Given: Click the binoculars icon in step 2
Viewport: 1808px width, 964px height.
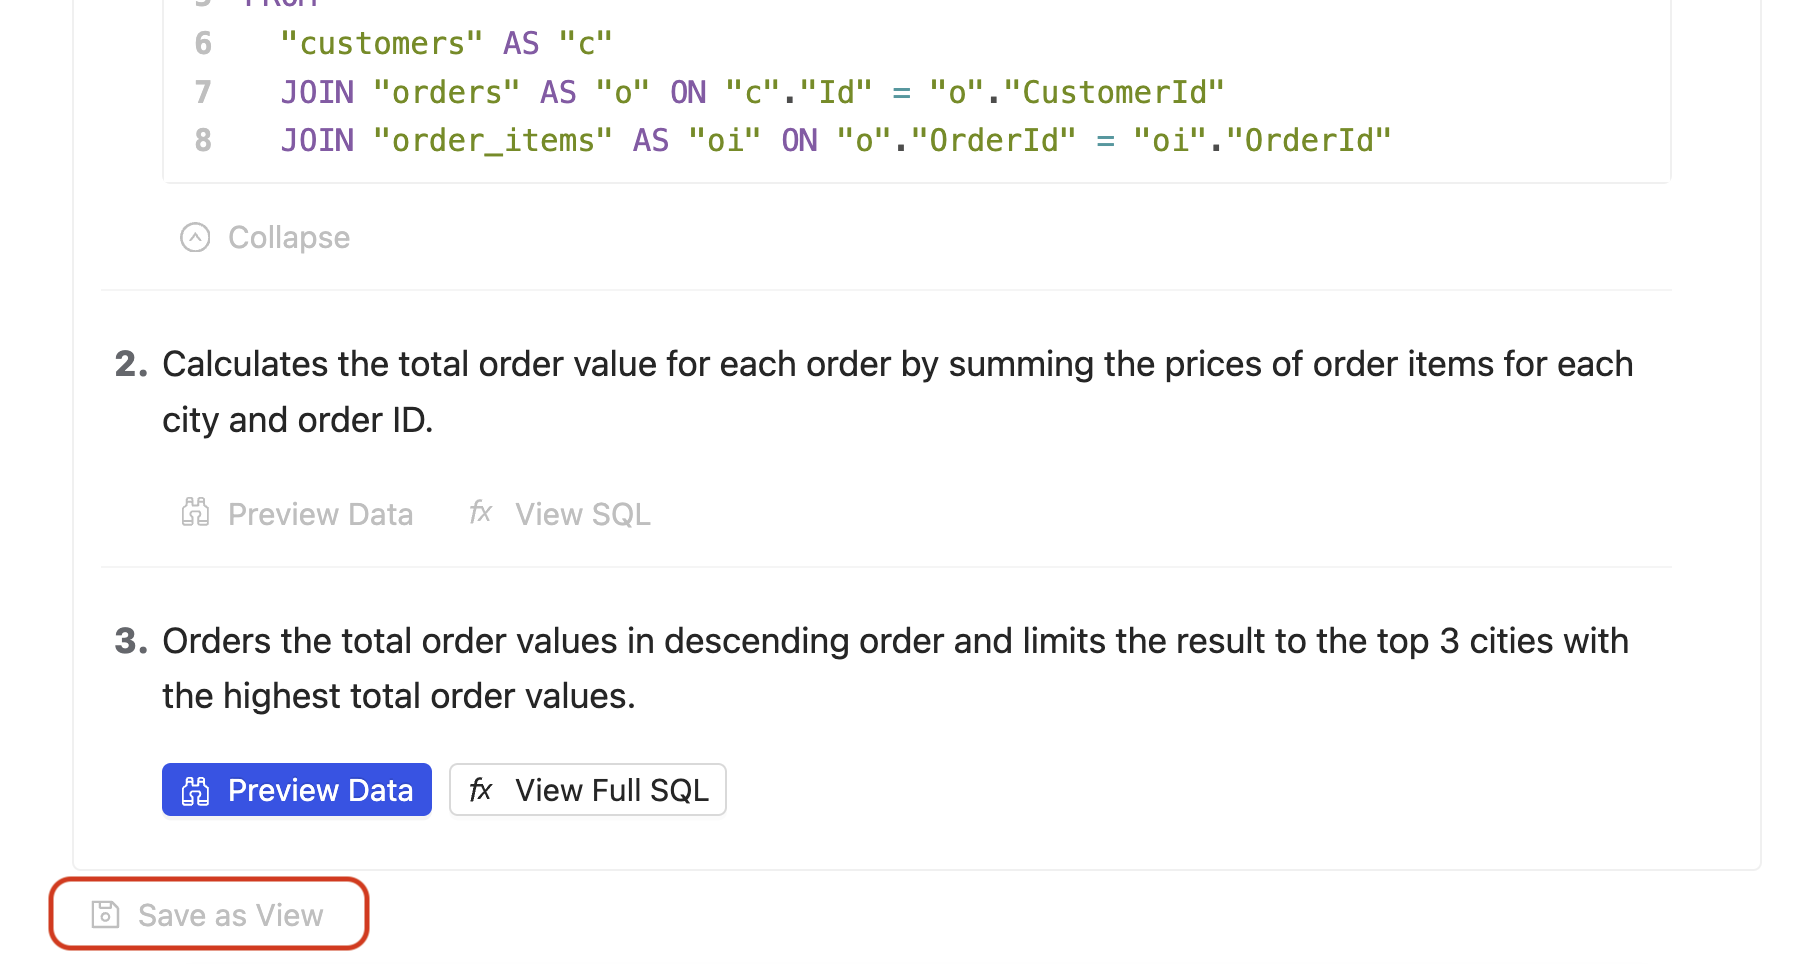Looking at the screenshot, I should click(x=195, y=513).
